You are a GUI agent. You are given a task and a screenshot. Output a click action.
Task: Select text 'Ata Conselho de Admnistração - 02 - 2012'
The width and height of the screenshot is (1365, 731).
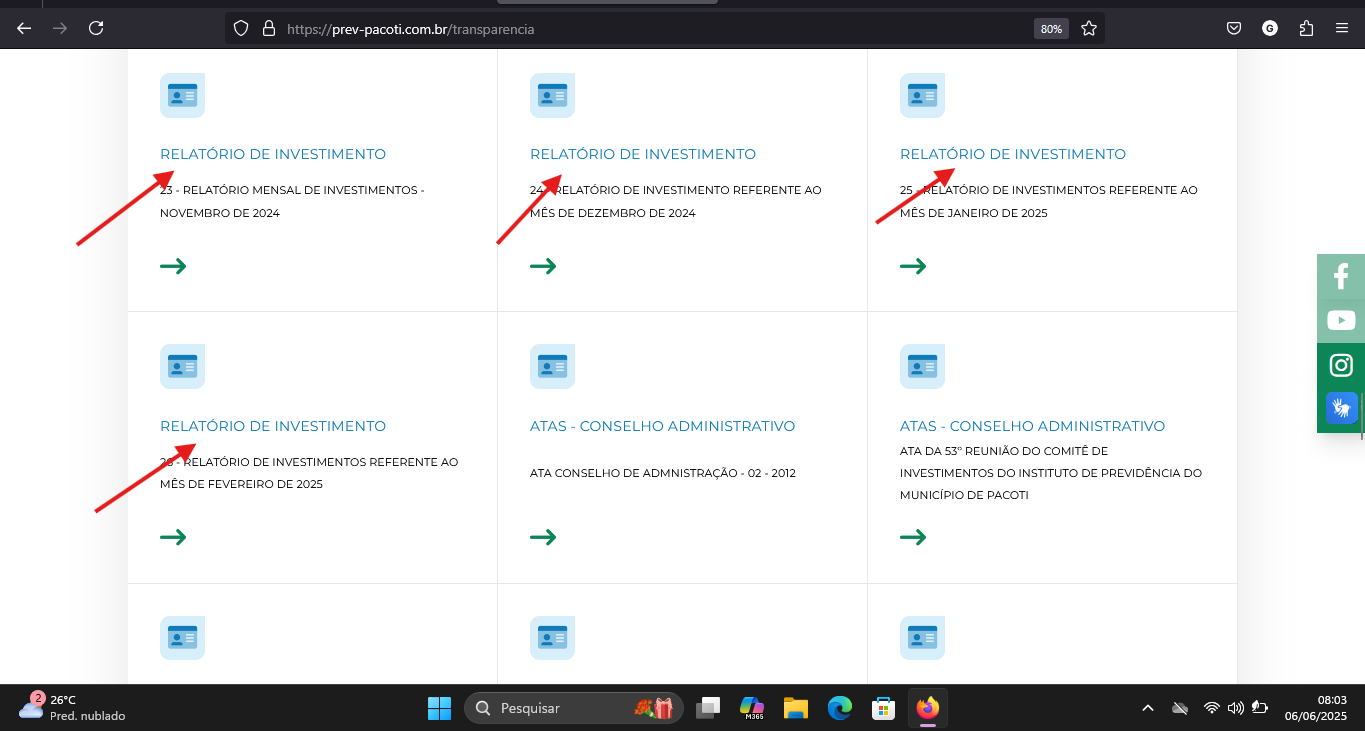(x=663, y=473)
